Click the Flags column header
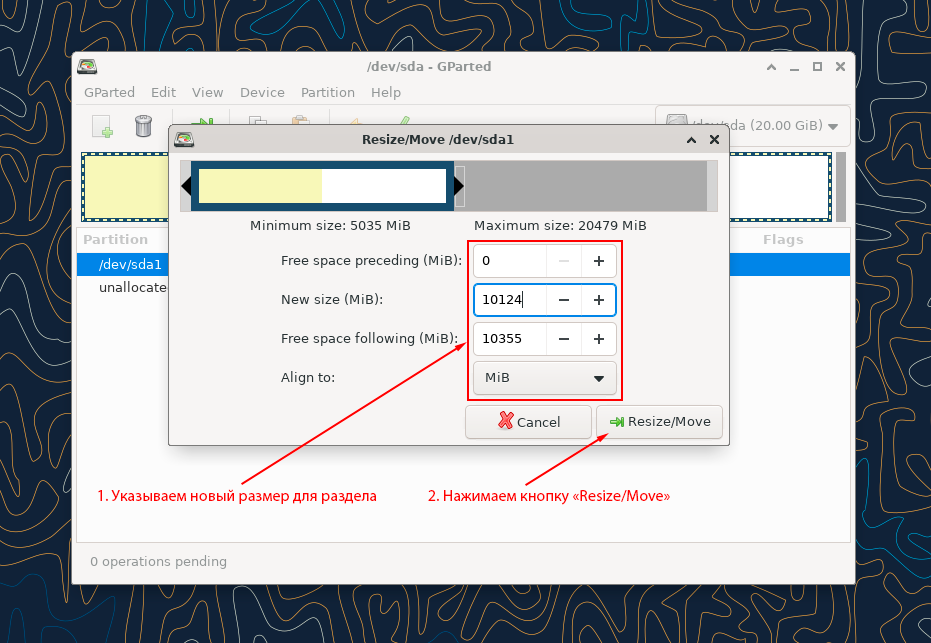Image resolution: width=931 pixels, height=643 pixels. (x=783, y=240)
